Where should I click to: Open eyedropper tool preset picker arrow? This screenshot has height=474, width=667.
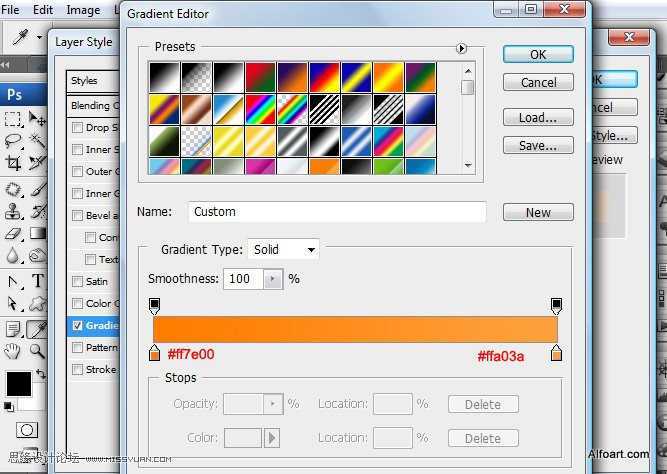click(x=40, y=37)
